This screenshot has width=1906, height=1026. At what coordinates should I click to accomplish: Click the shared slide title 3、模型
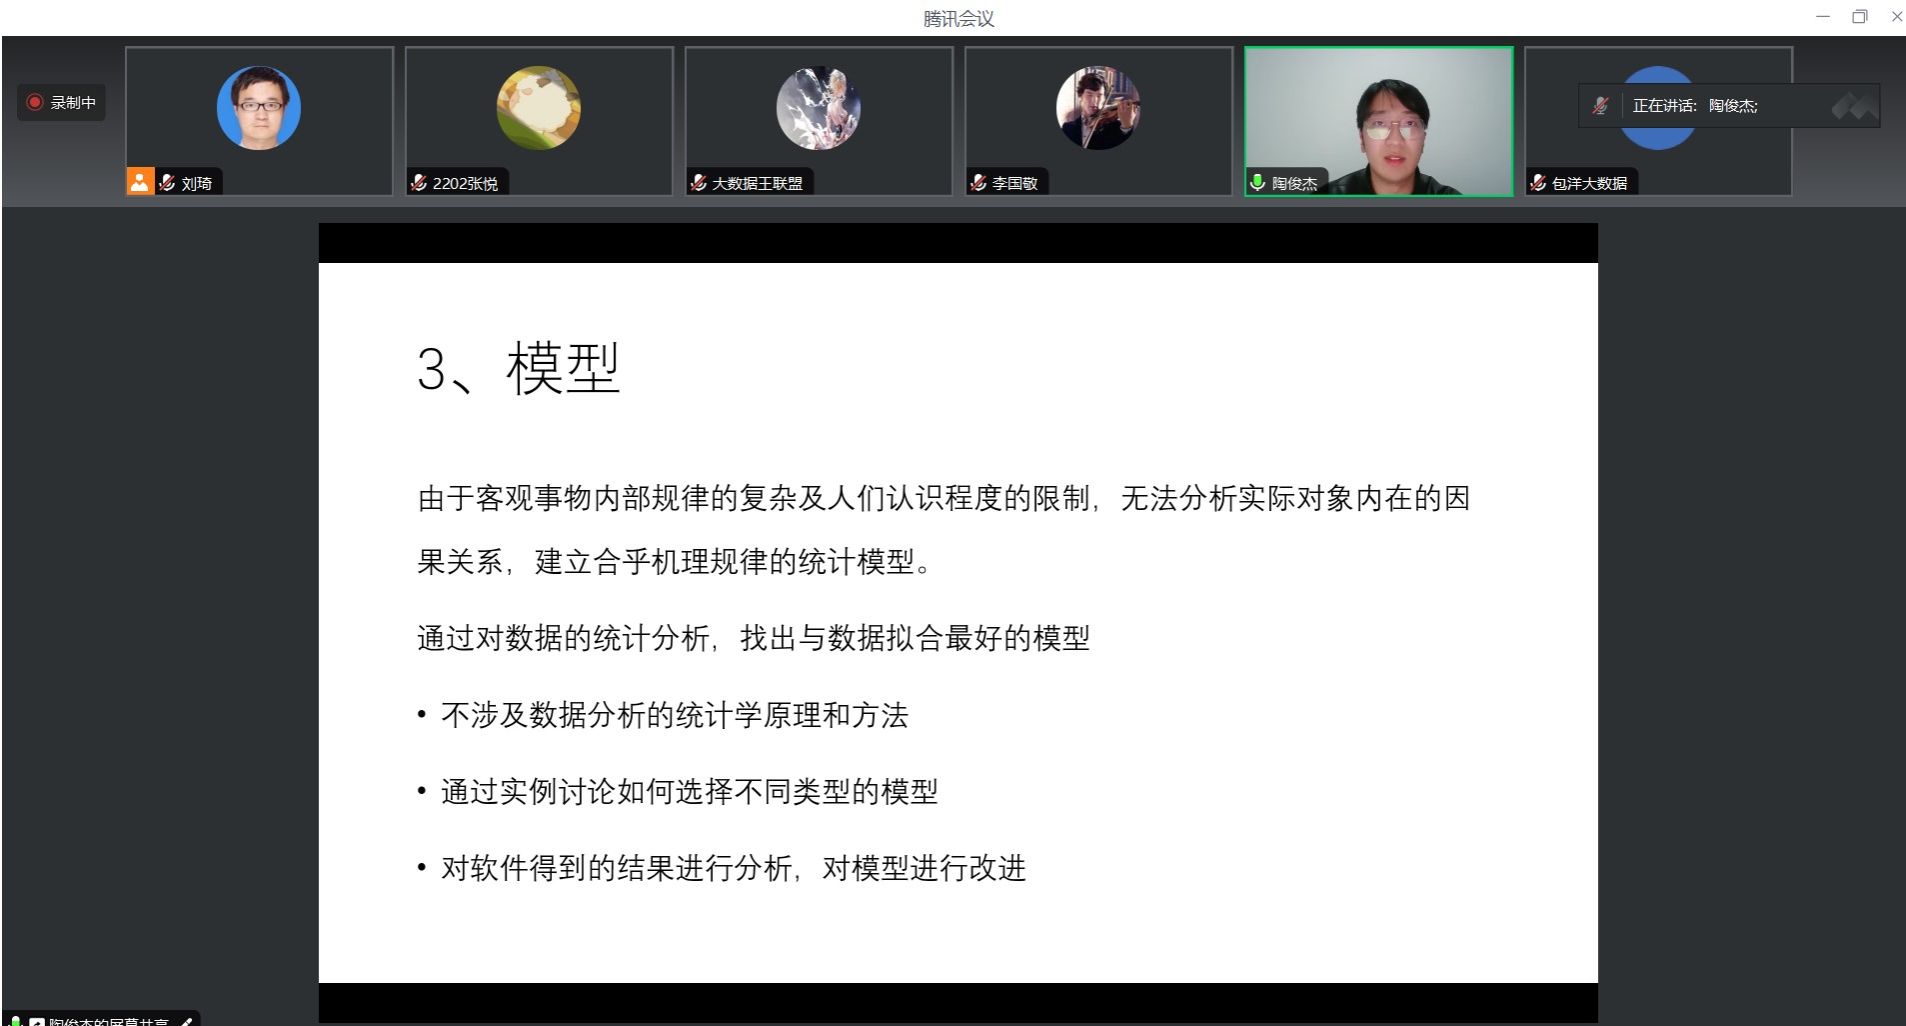coord(518,368)
